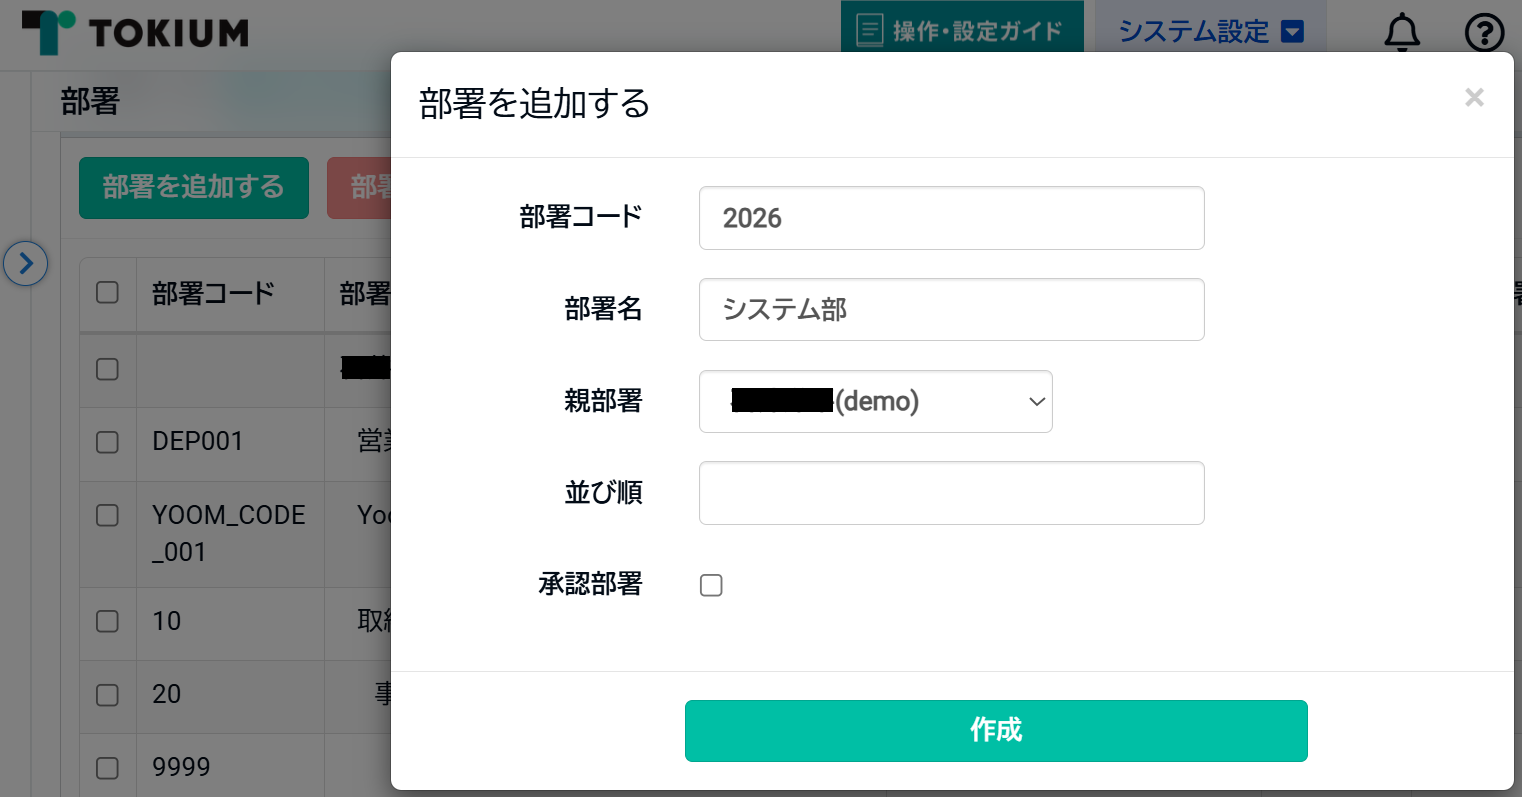The height and width of the screenshot is (797, 1522).
Task: Expand the sidebar with the chevron arrow
Action: coord(26,264)
